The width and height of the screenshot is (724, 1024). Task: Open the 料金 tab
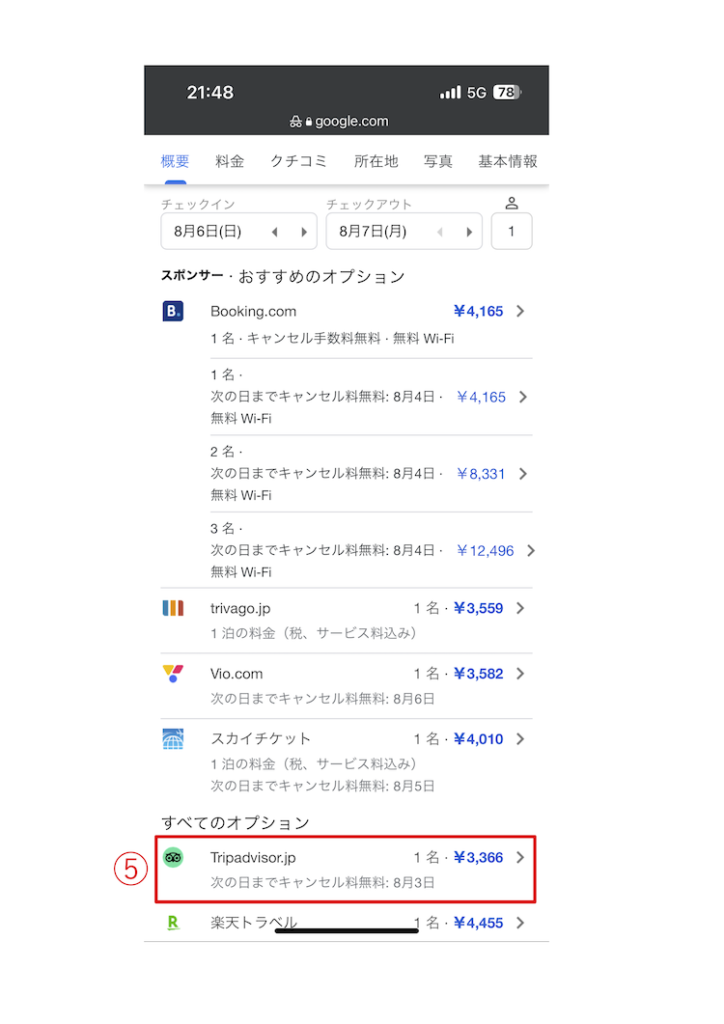230,161
